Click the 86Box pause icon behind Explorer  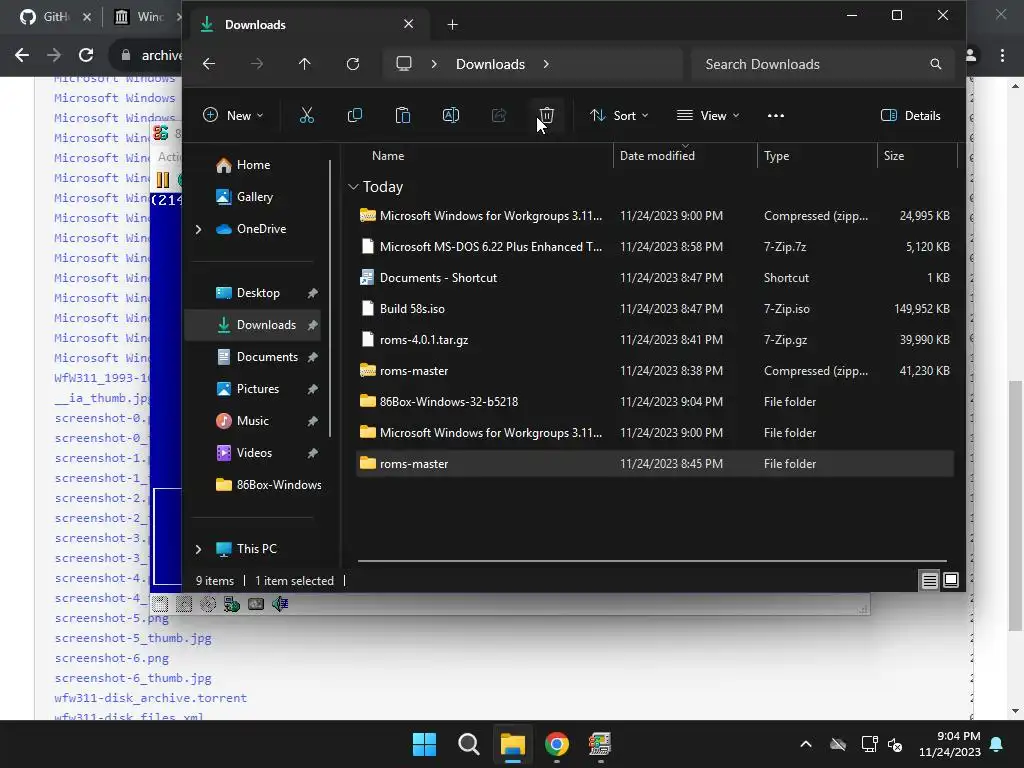[x=163, y=180]
